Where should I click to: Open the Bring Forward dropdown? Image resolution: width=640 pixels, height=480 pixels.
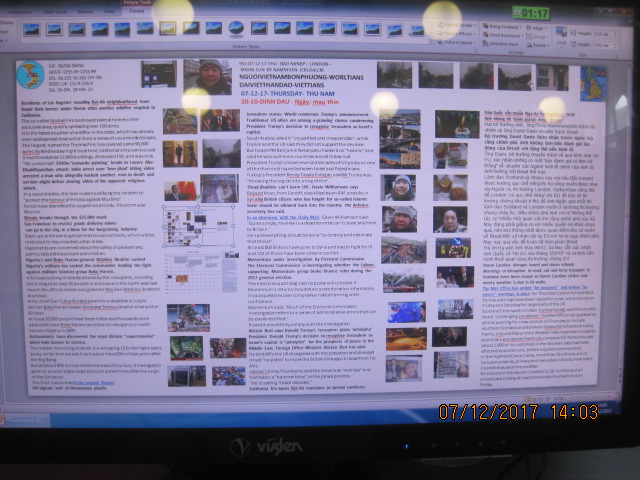coord(502,26)
